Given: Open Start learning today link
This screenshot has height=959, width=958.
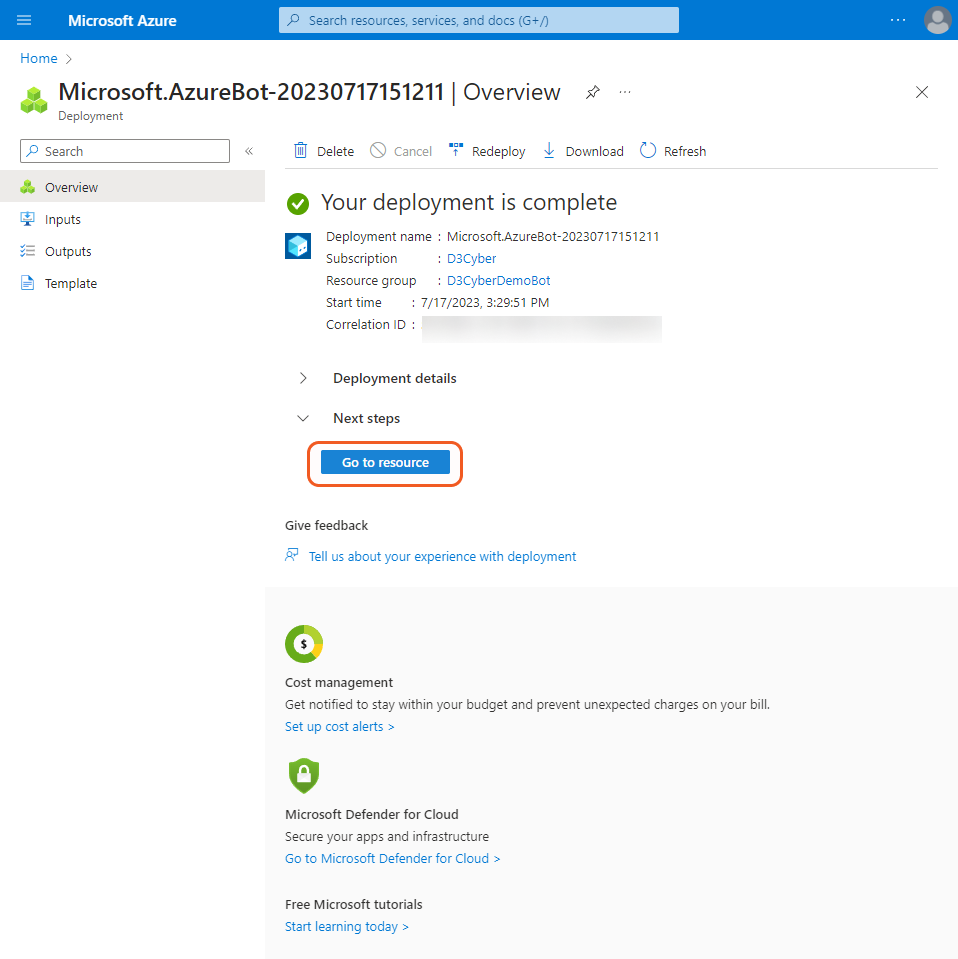Looking at the screenshot, I should pyautogui.click(x=347, y=927).
